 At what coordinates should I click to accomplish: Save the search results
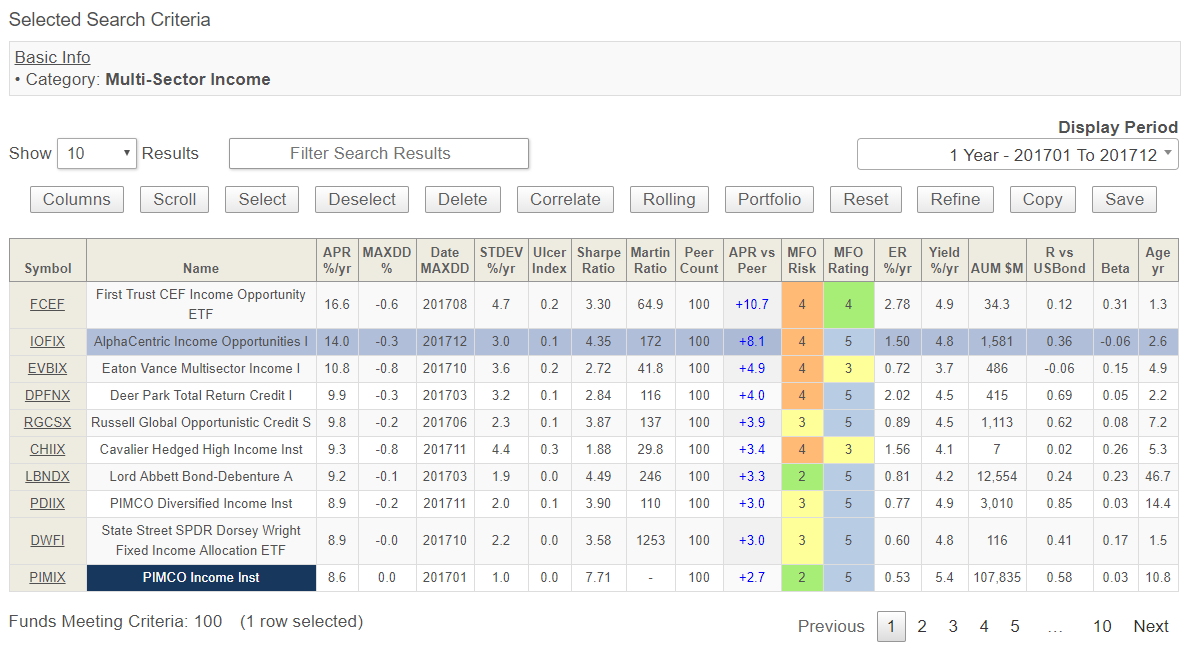[1124, 199]
